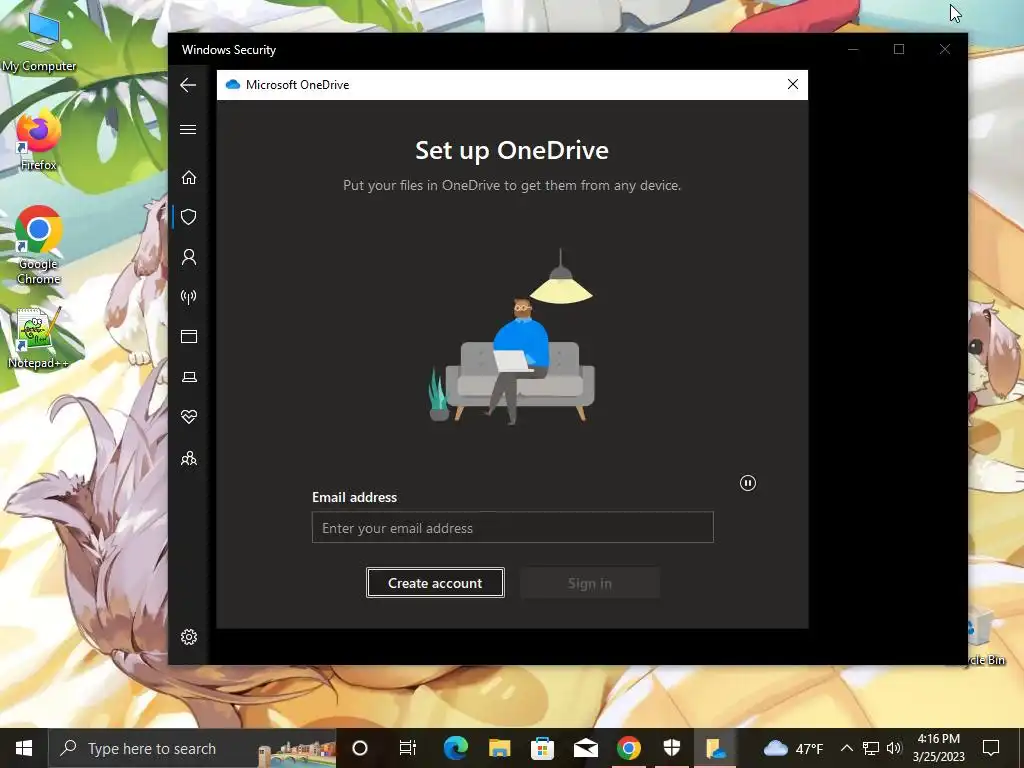
Task: Open the clock showing 4:16 PM
Action: point(938,748)
